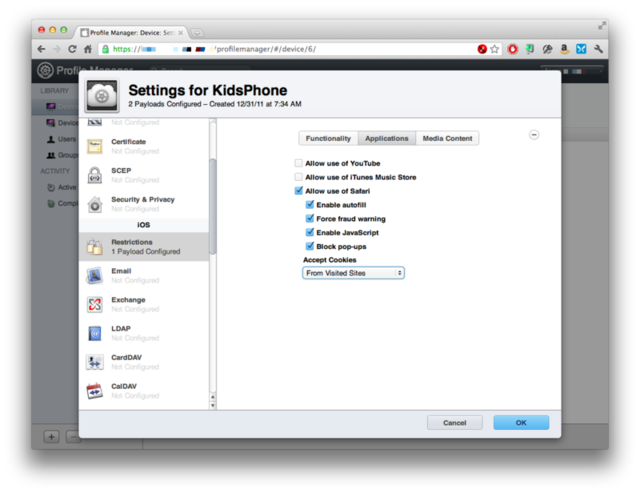Click the payload list scroll down arrow
The image size is (640, 493).
[x=213, y=405]
